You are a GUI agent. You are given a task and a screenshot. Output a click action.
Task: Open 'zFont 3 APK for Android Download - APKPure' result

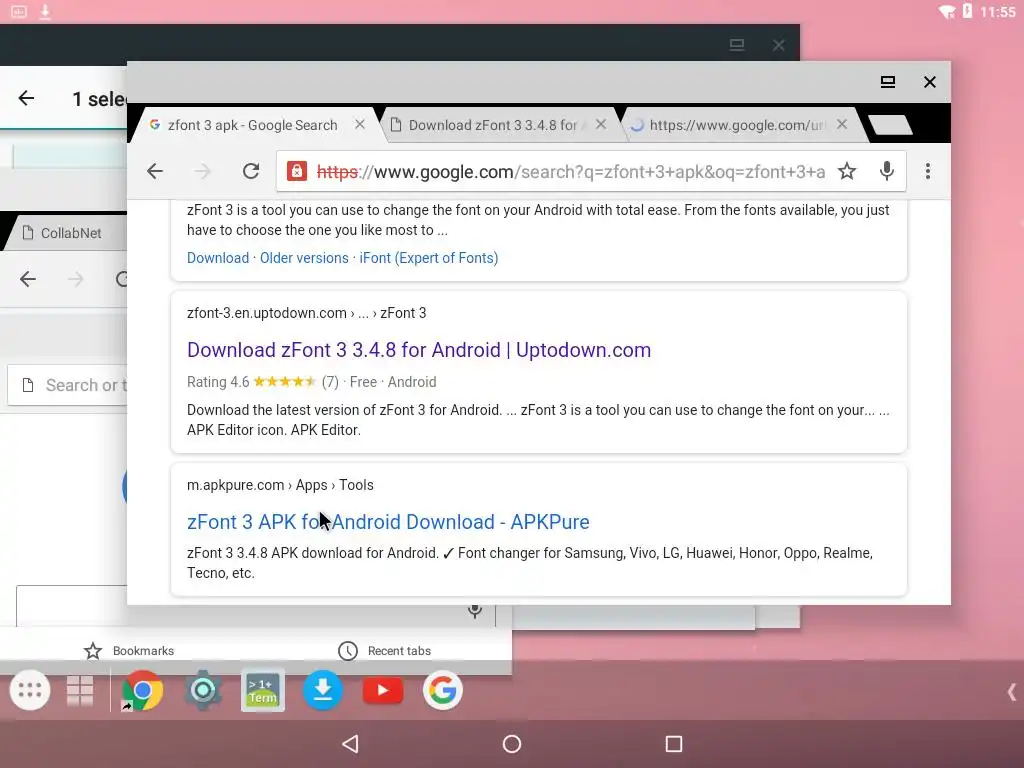point(388,522)
